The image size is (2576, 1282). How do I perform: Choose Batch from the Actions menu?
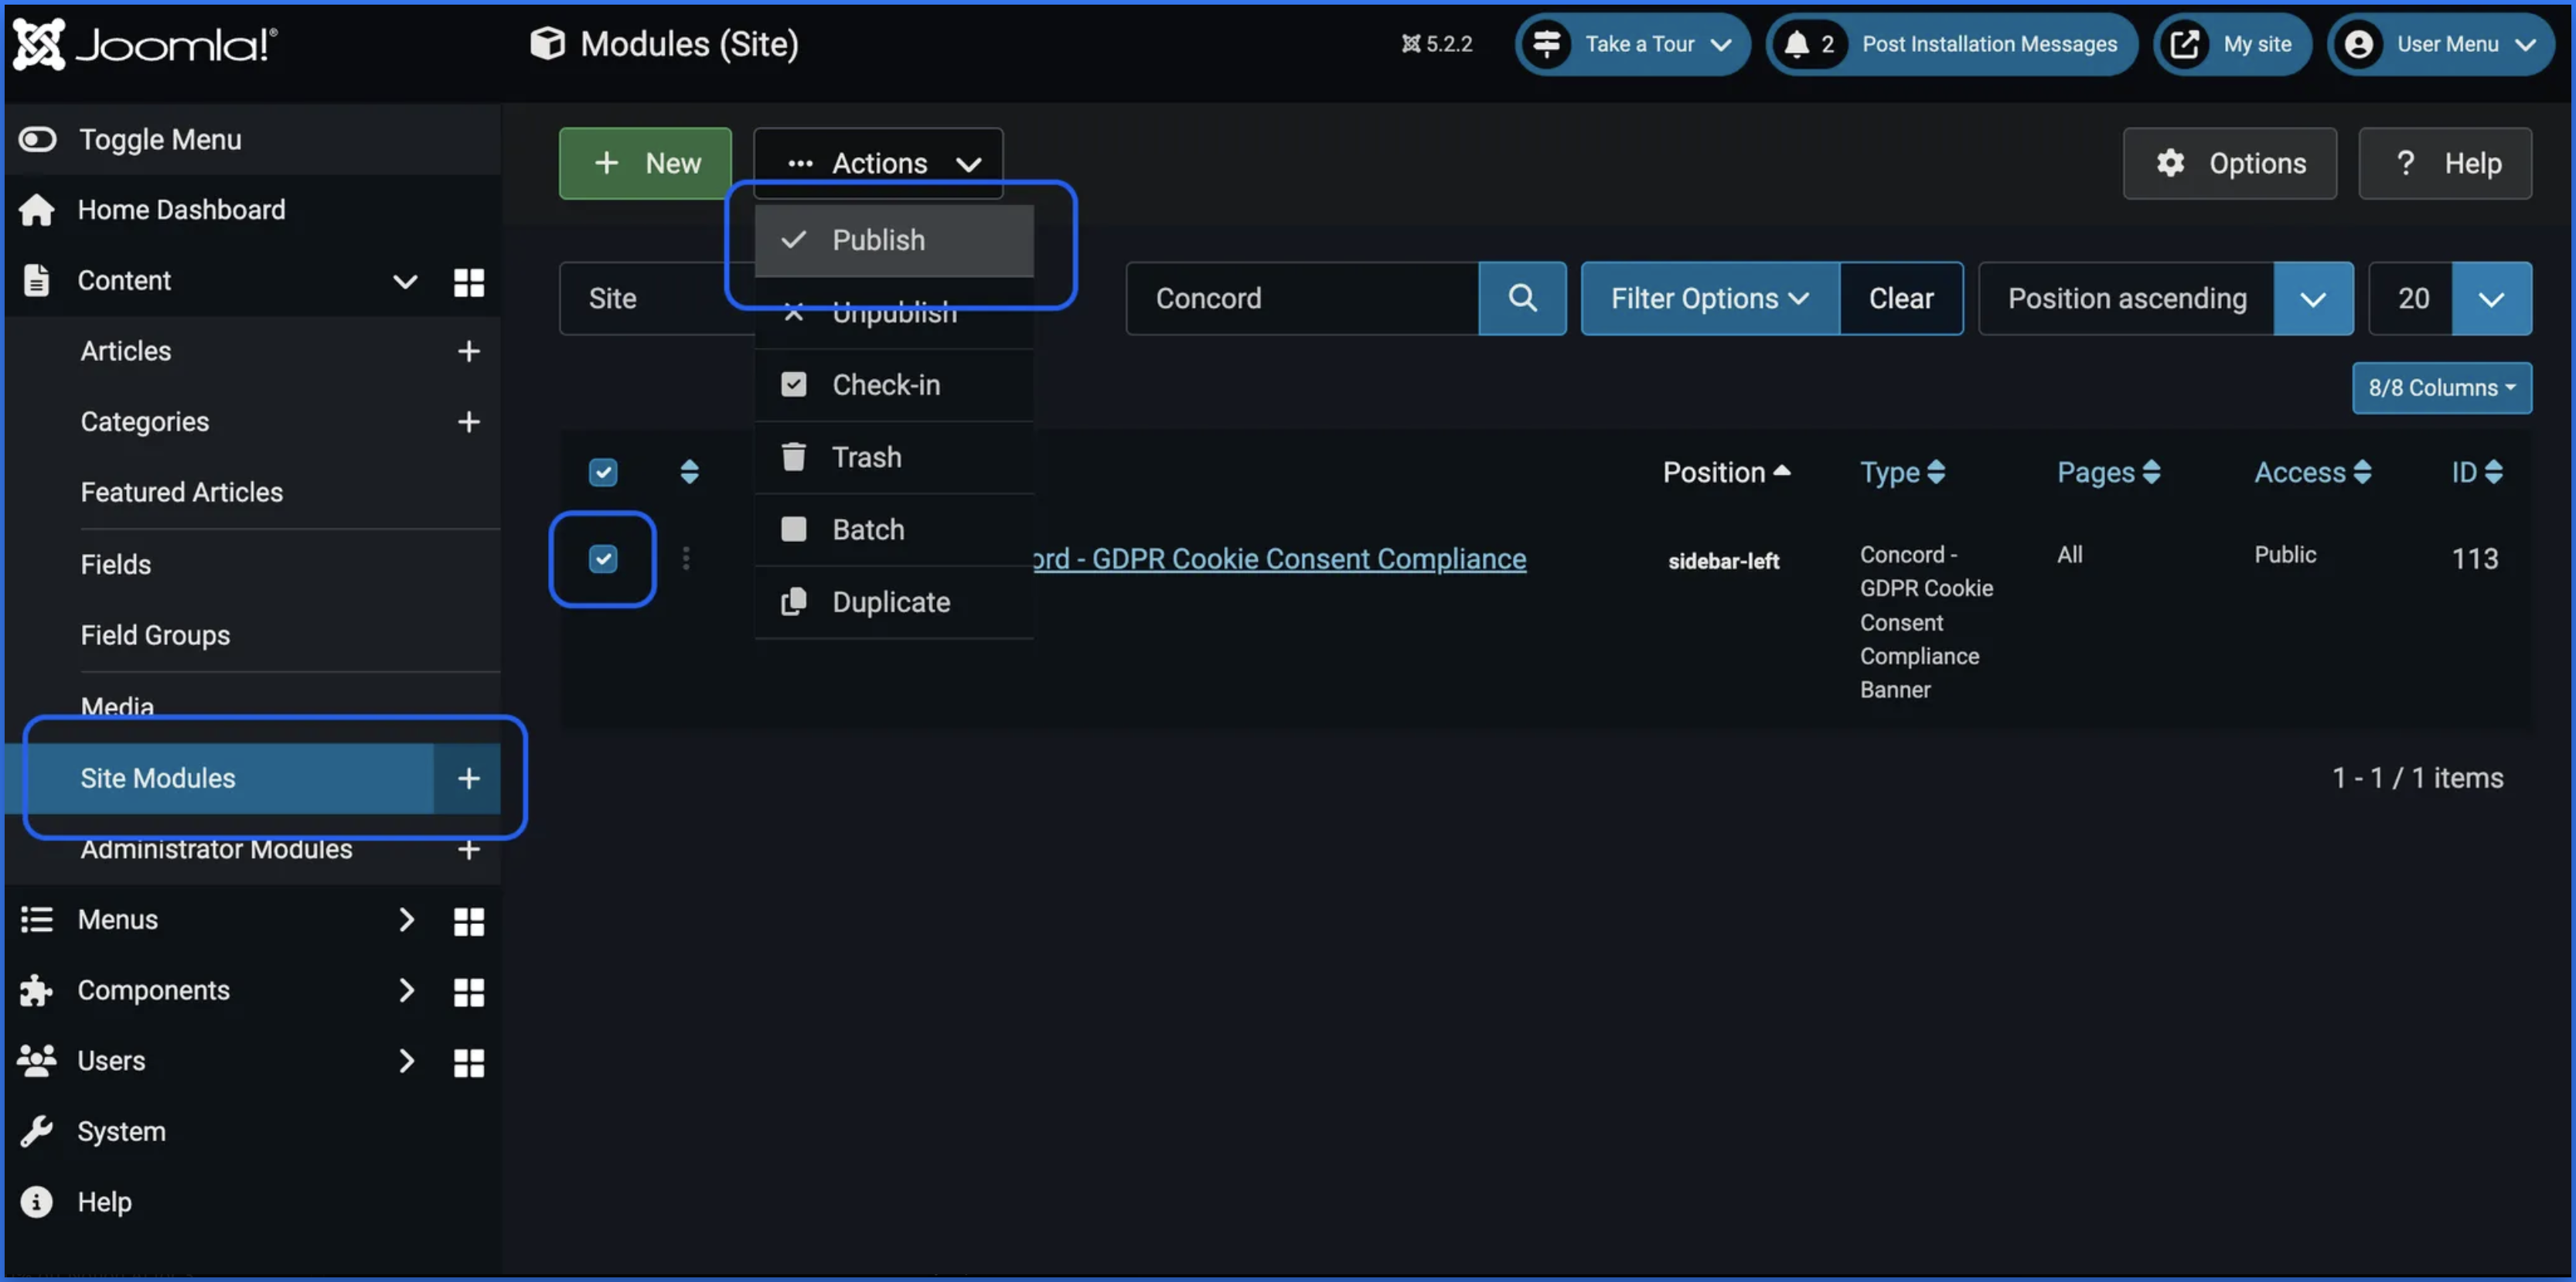[x=894, y=529]
